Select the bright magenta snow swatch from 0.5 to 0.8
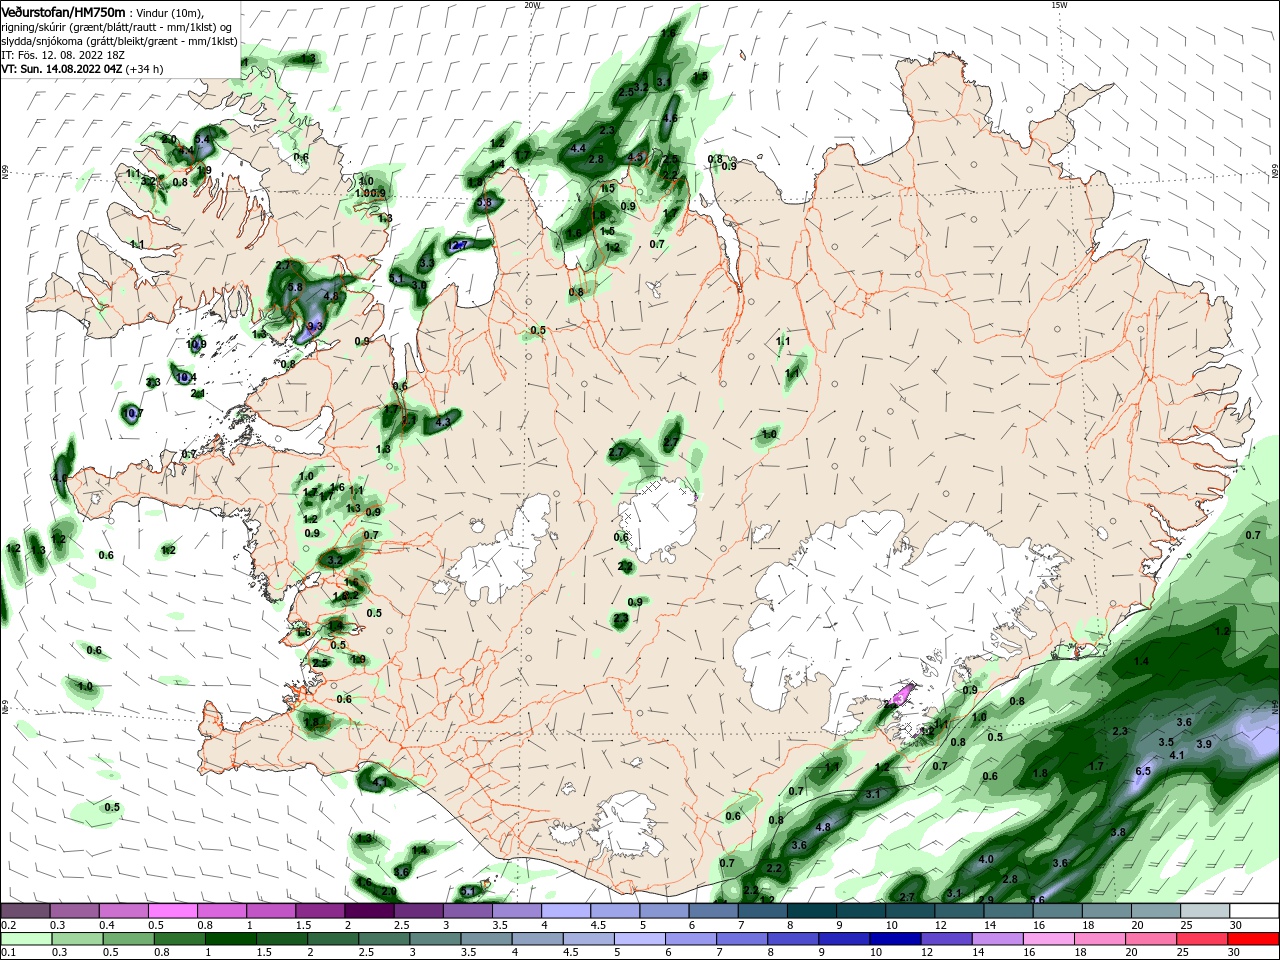 coord(172,911)
